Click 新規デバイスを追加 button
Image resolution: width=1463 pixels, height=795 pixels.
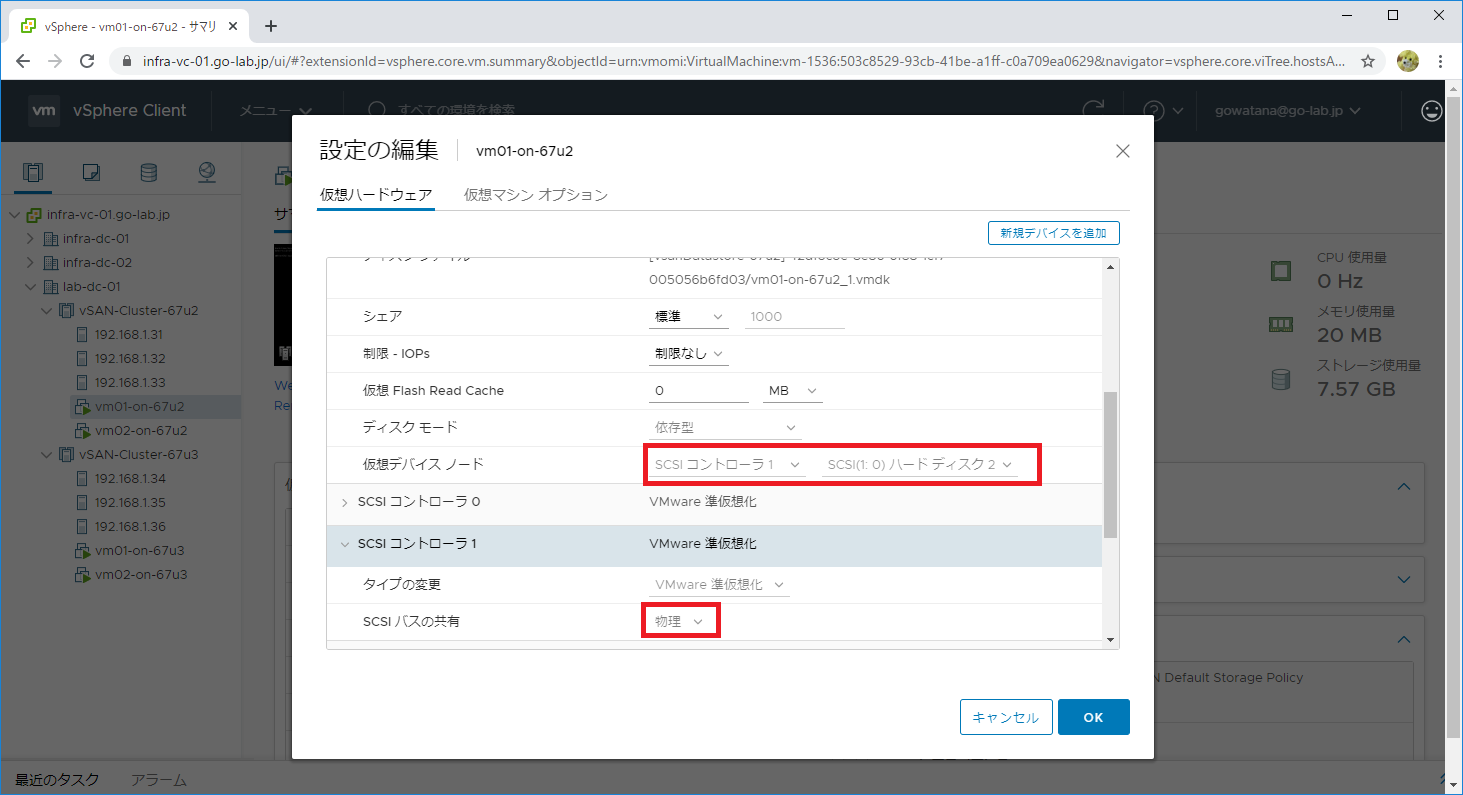[1053, 233]
